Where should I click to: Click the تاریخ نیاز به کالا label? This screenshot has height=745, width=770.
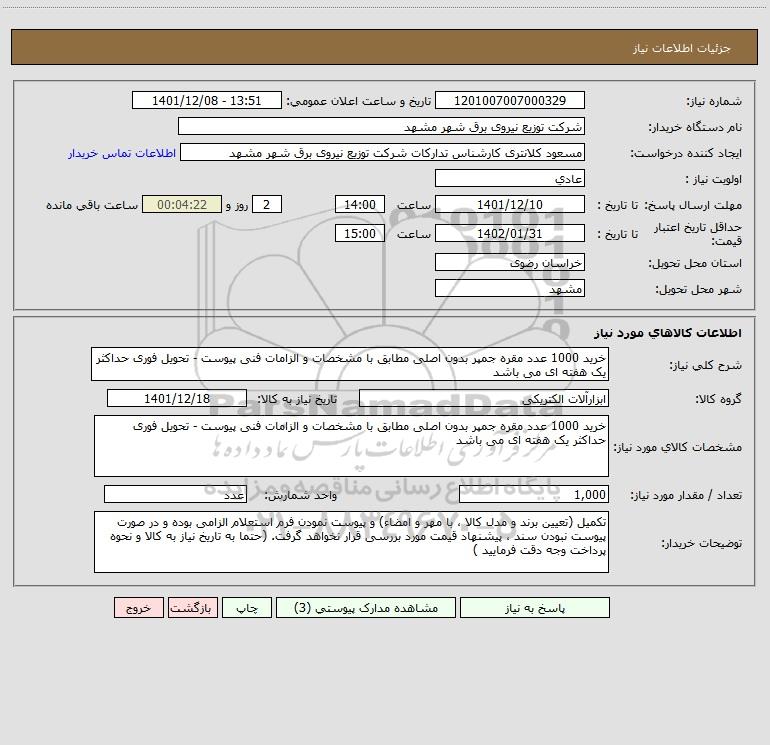pyautogui.click(x=298, y=399)
